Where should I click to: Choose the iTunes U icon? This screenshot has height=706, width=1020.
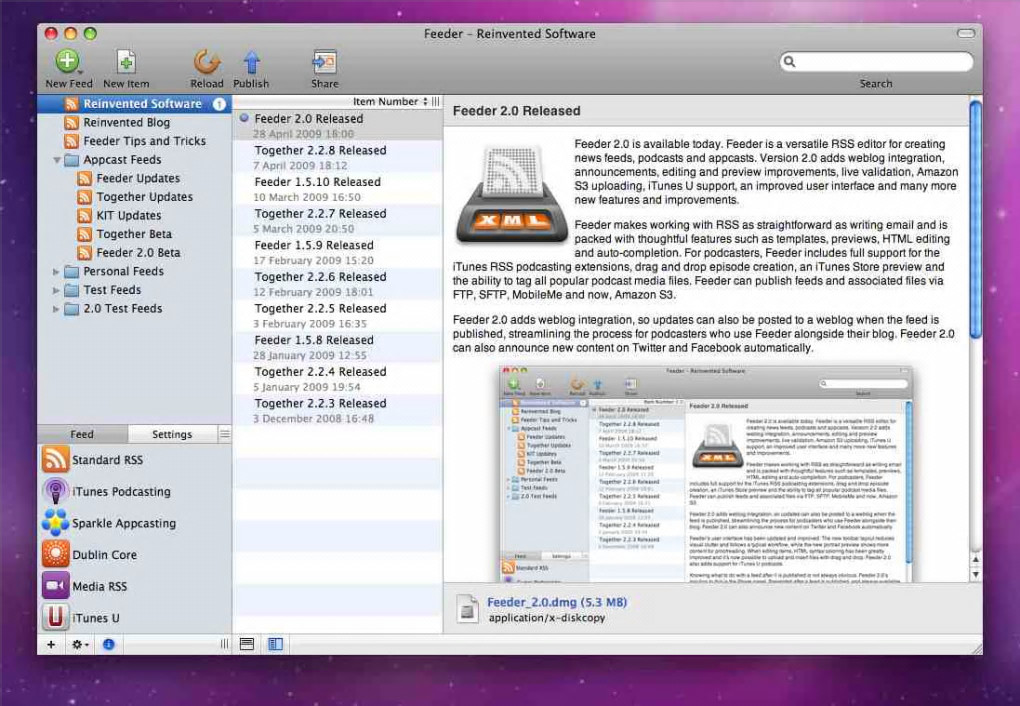(55, 617)
